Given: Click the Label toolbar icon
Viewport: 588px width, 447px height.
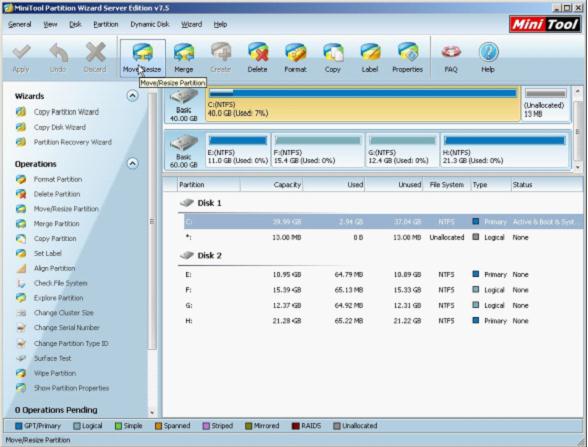Looking at the screenshot, I should click(370, 58).
